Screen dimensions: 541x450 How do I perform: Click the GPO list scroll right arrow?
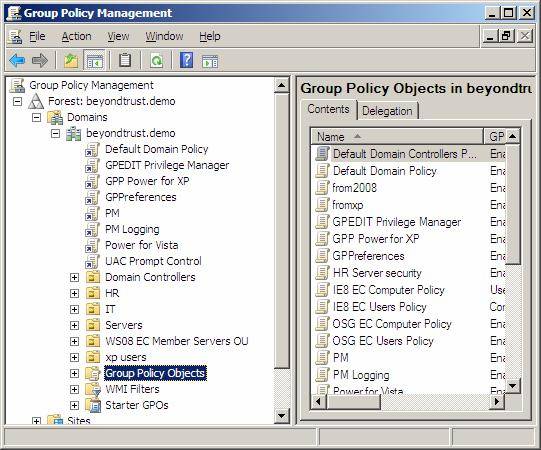(497, 401)
